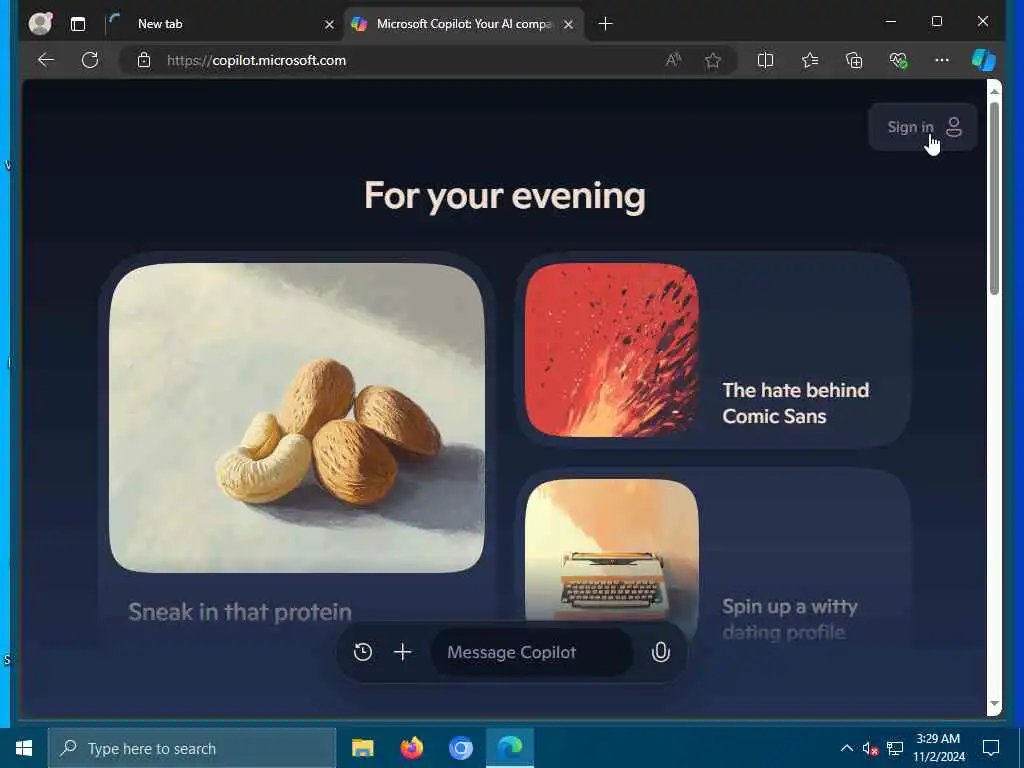
Task: Open Edge Settings and more menu
Action: tap(942, 60)
